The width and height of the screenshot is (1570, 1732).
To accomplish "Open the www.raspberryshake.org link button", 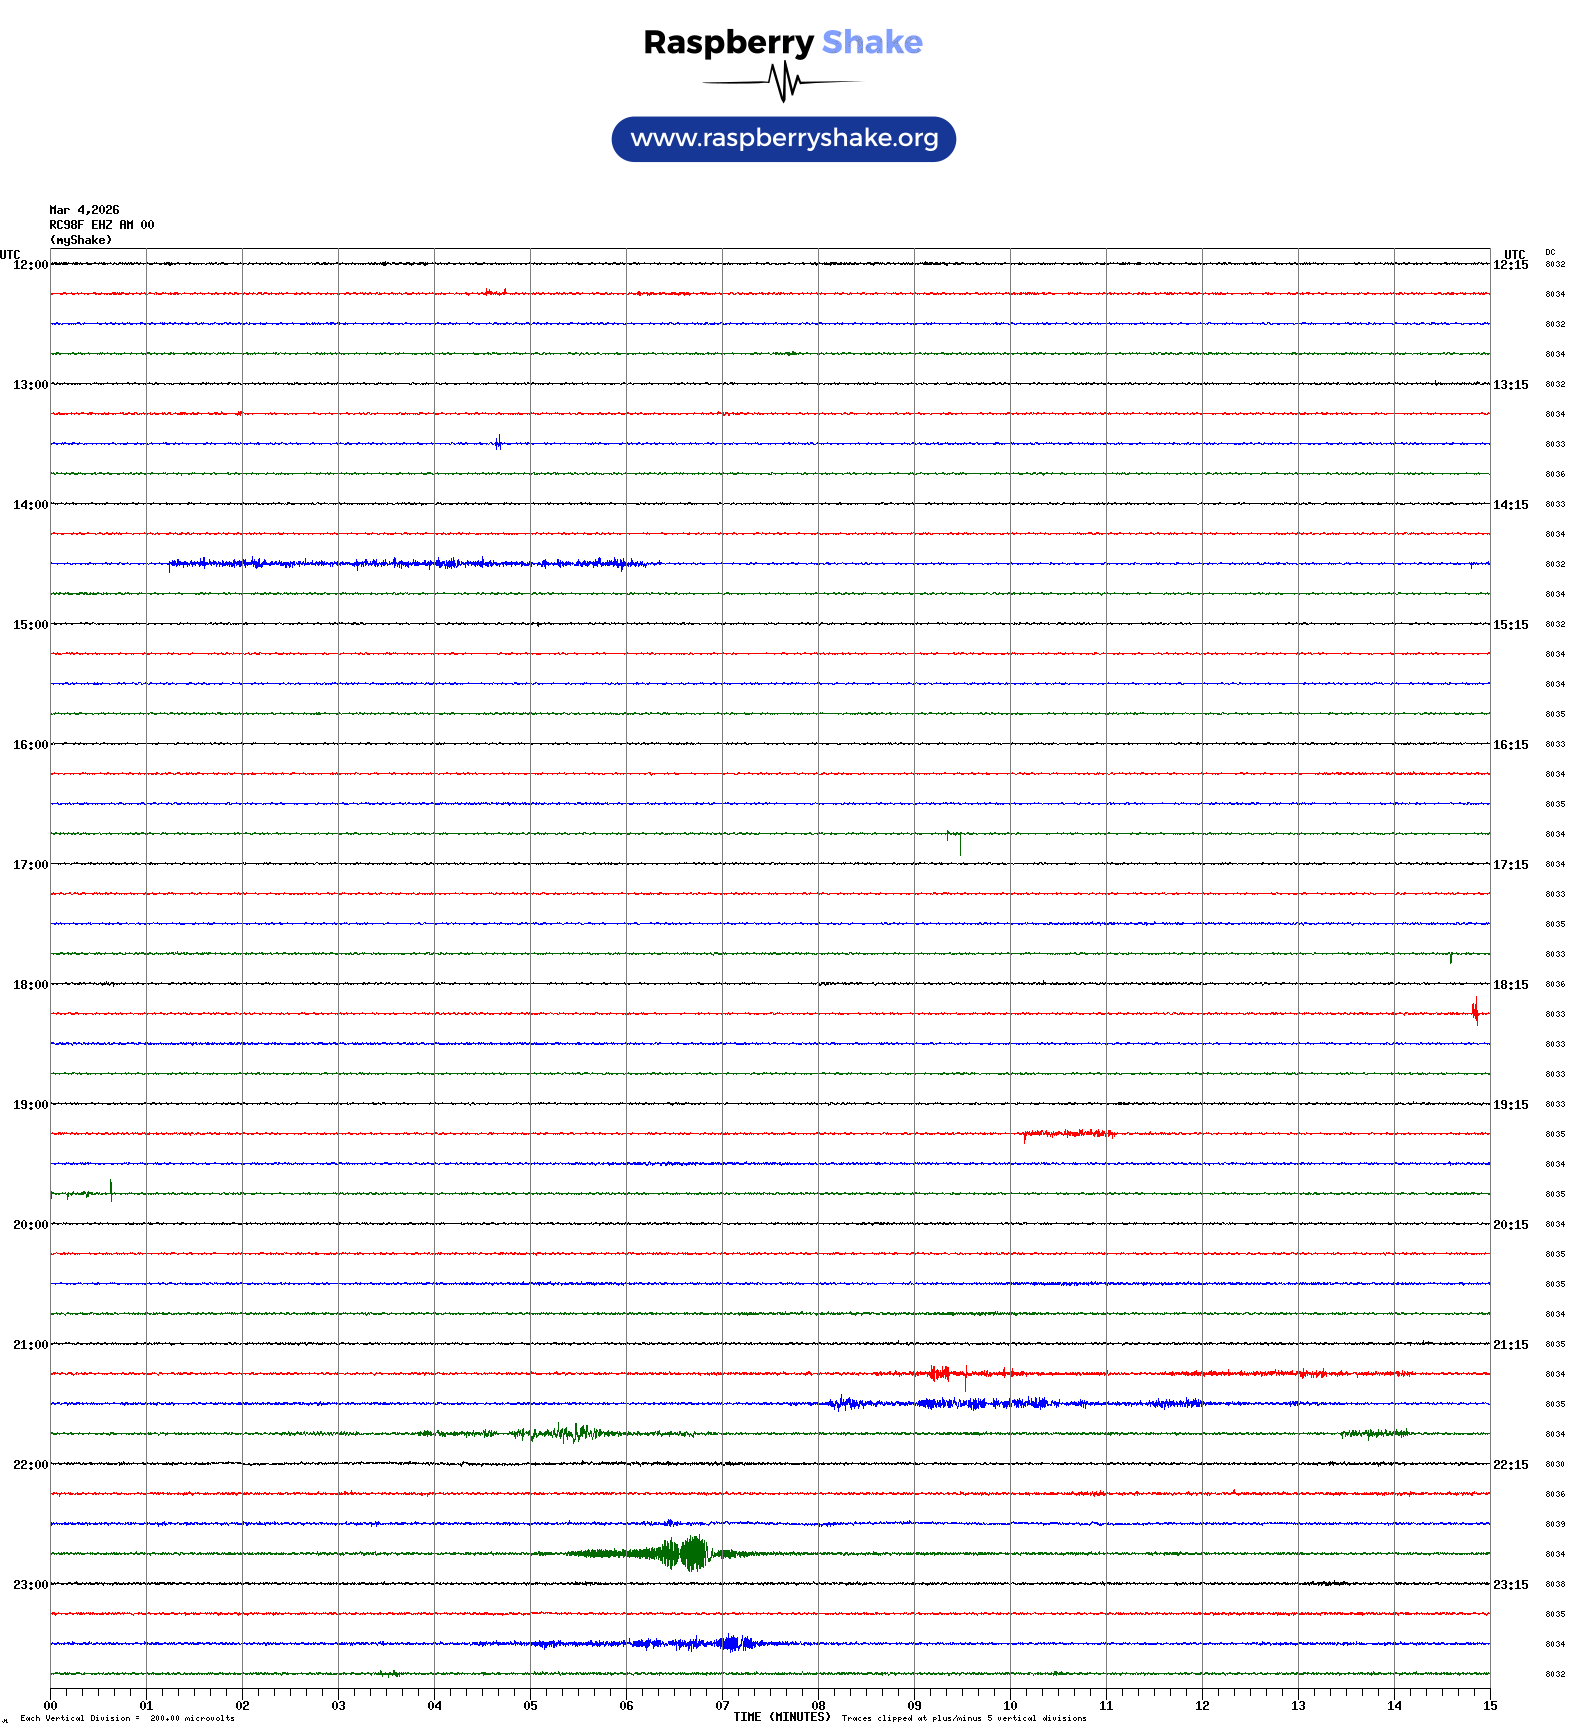I will 783,139.
